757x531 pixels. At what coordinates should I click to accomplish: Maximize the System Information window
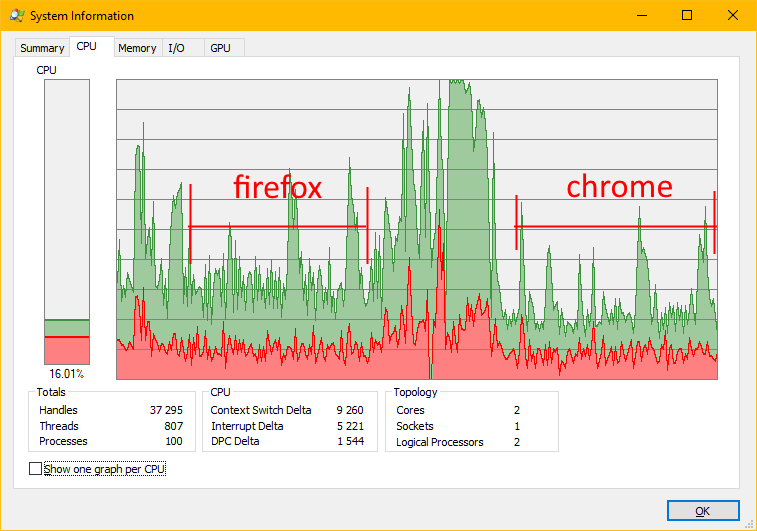click(687, 15)
